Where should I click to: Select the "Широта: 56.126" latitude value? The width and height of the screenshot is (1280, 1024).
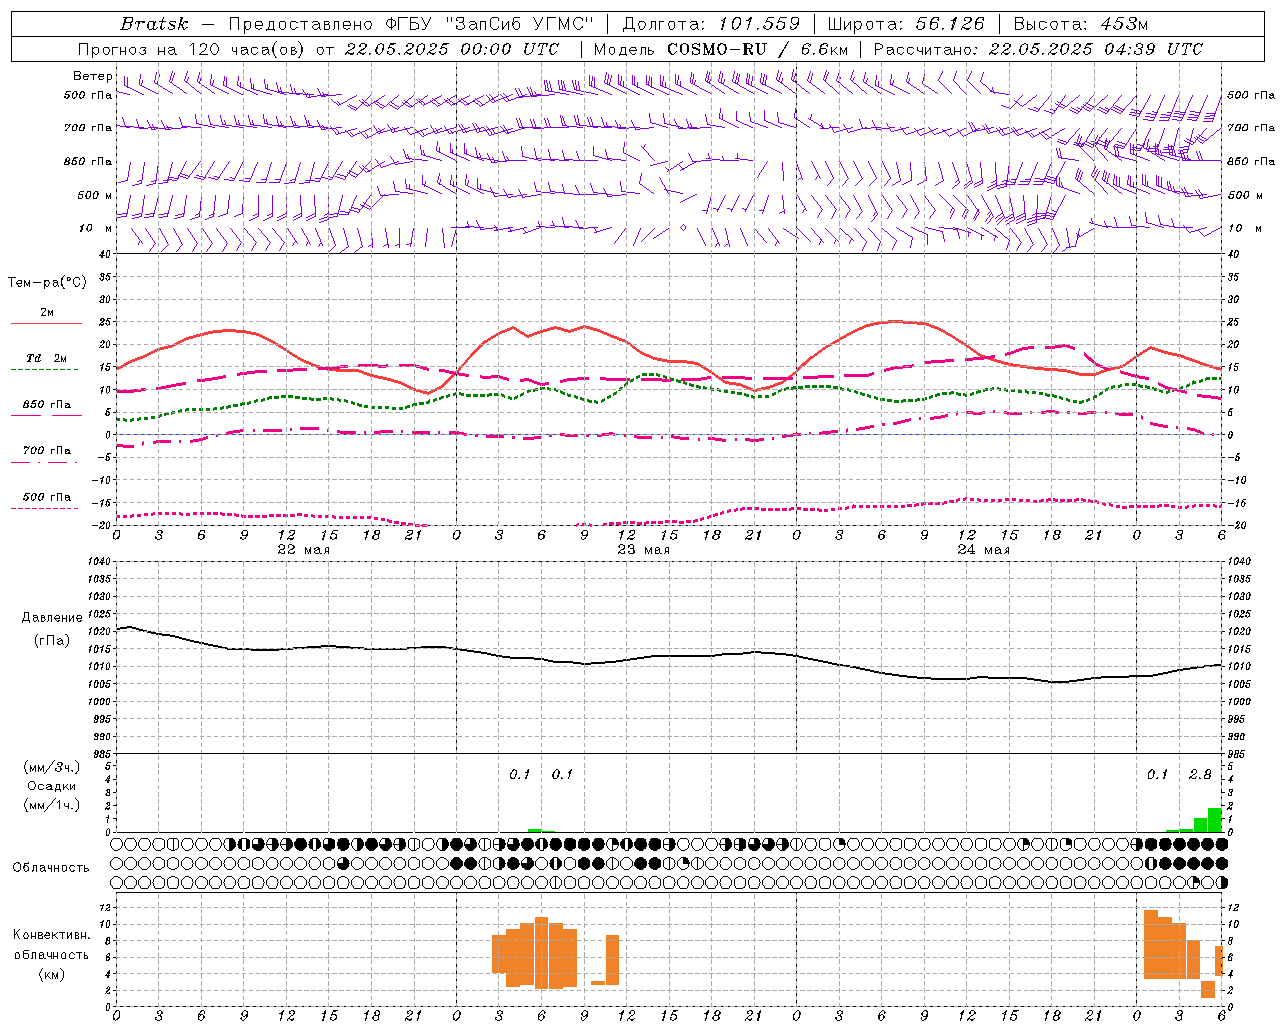pyautogui.click(x=906, y=23)
